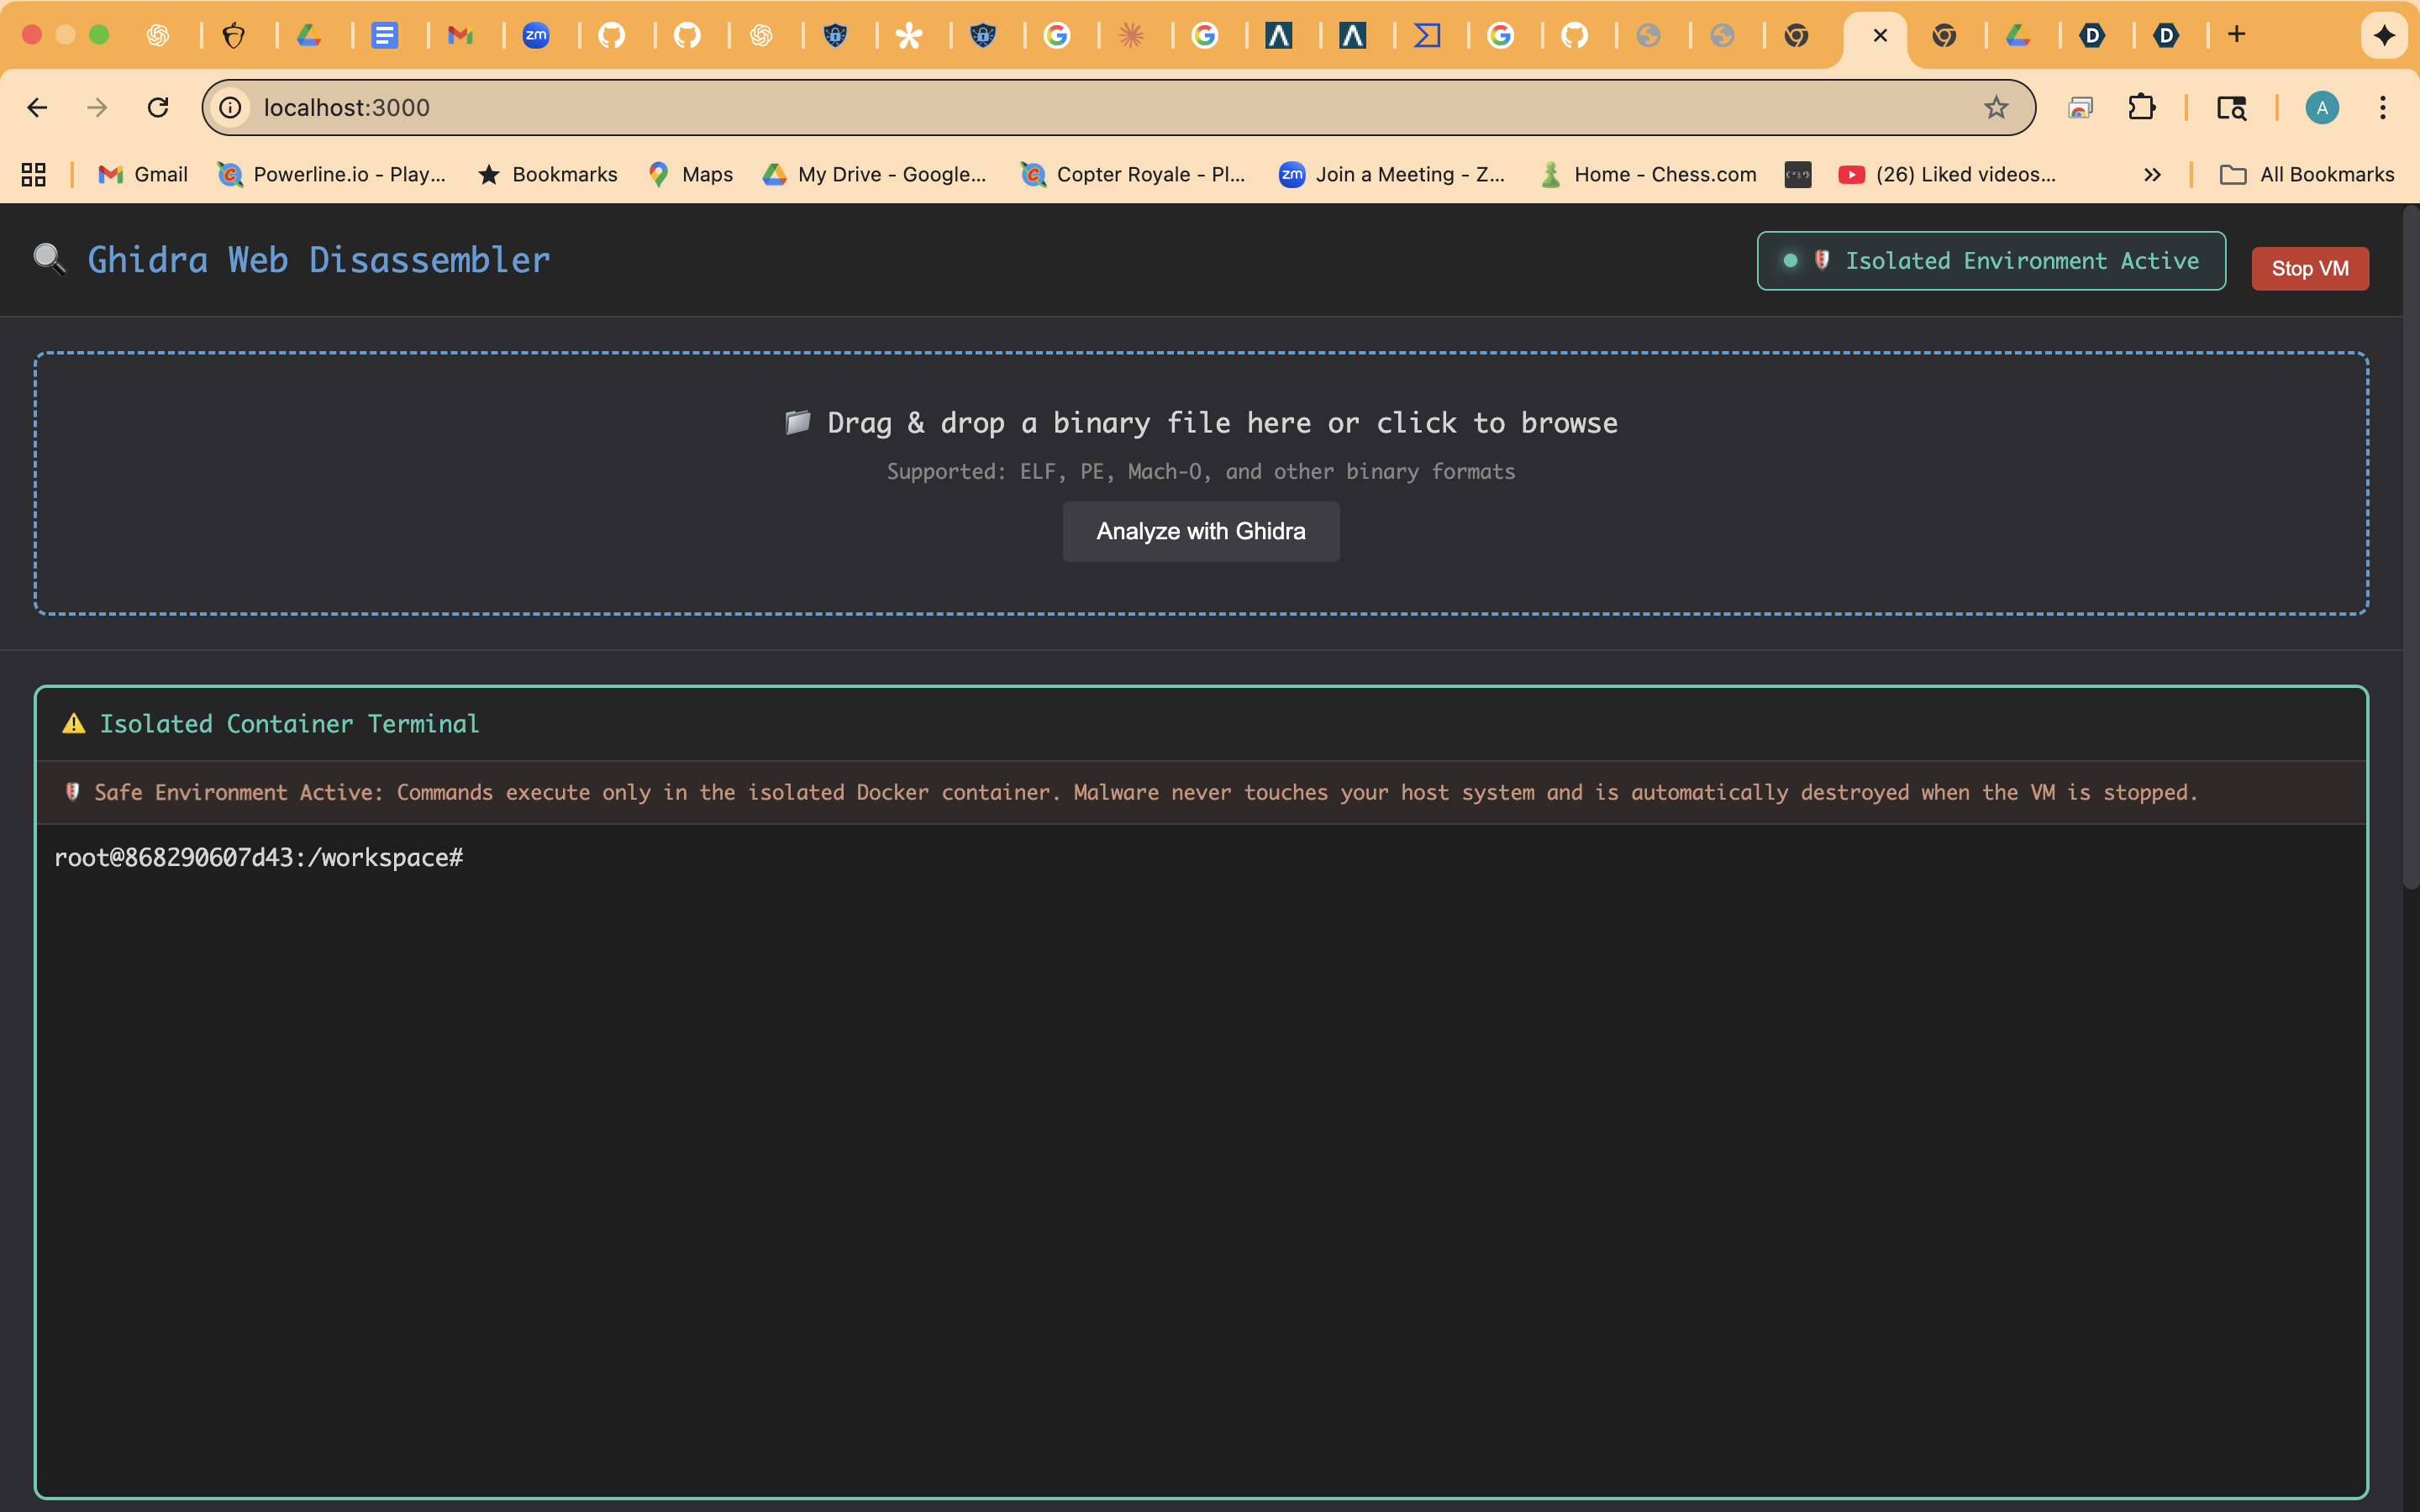Open new tab with plus button
The width and height of the screenshot is (2420, 1512).
pos(2236,35)
